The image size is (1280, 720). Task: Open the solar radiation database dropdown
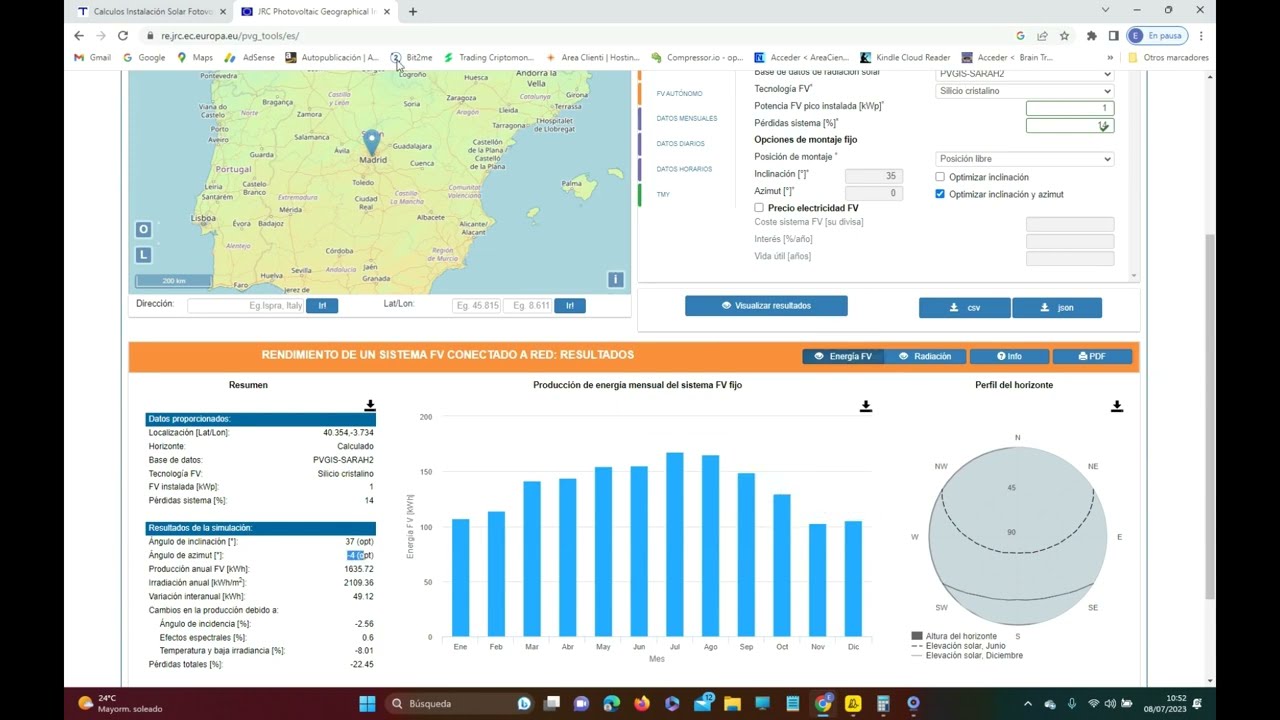(1025, 74)
